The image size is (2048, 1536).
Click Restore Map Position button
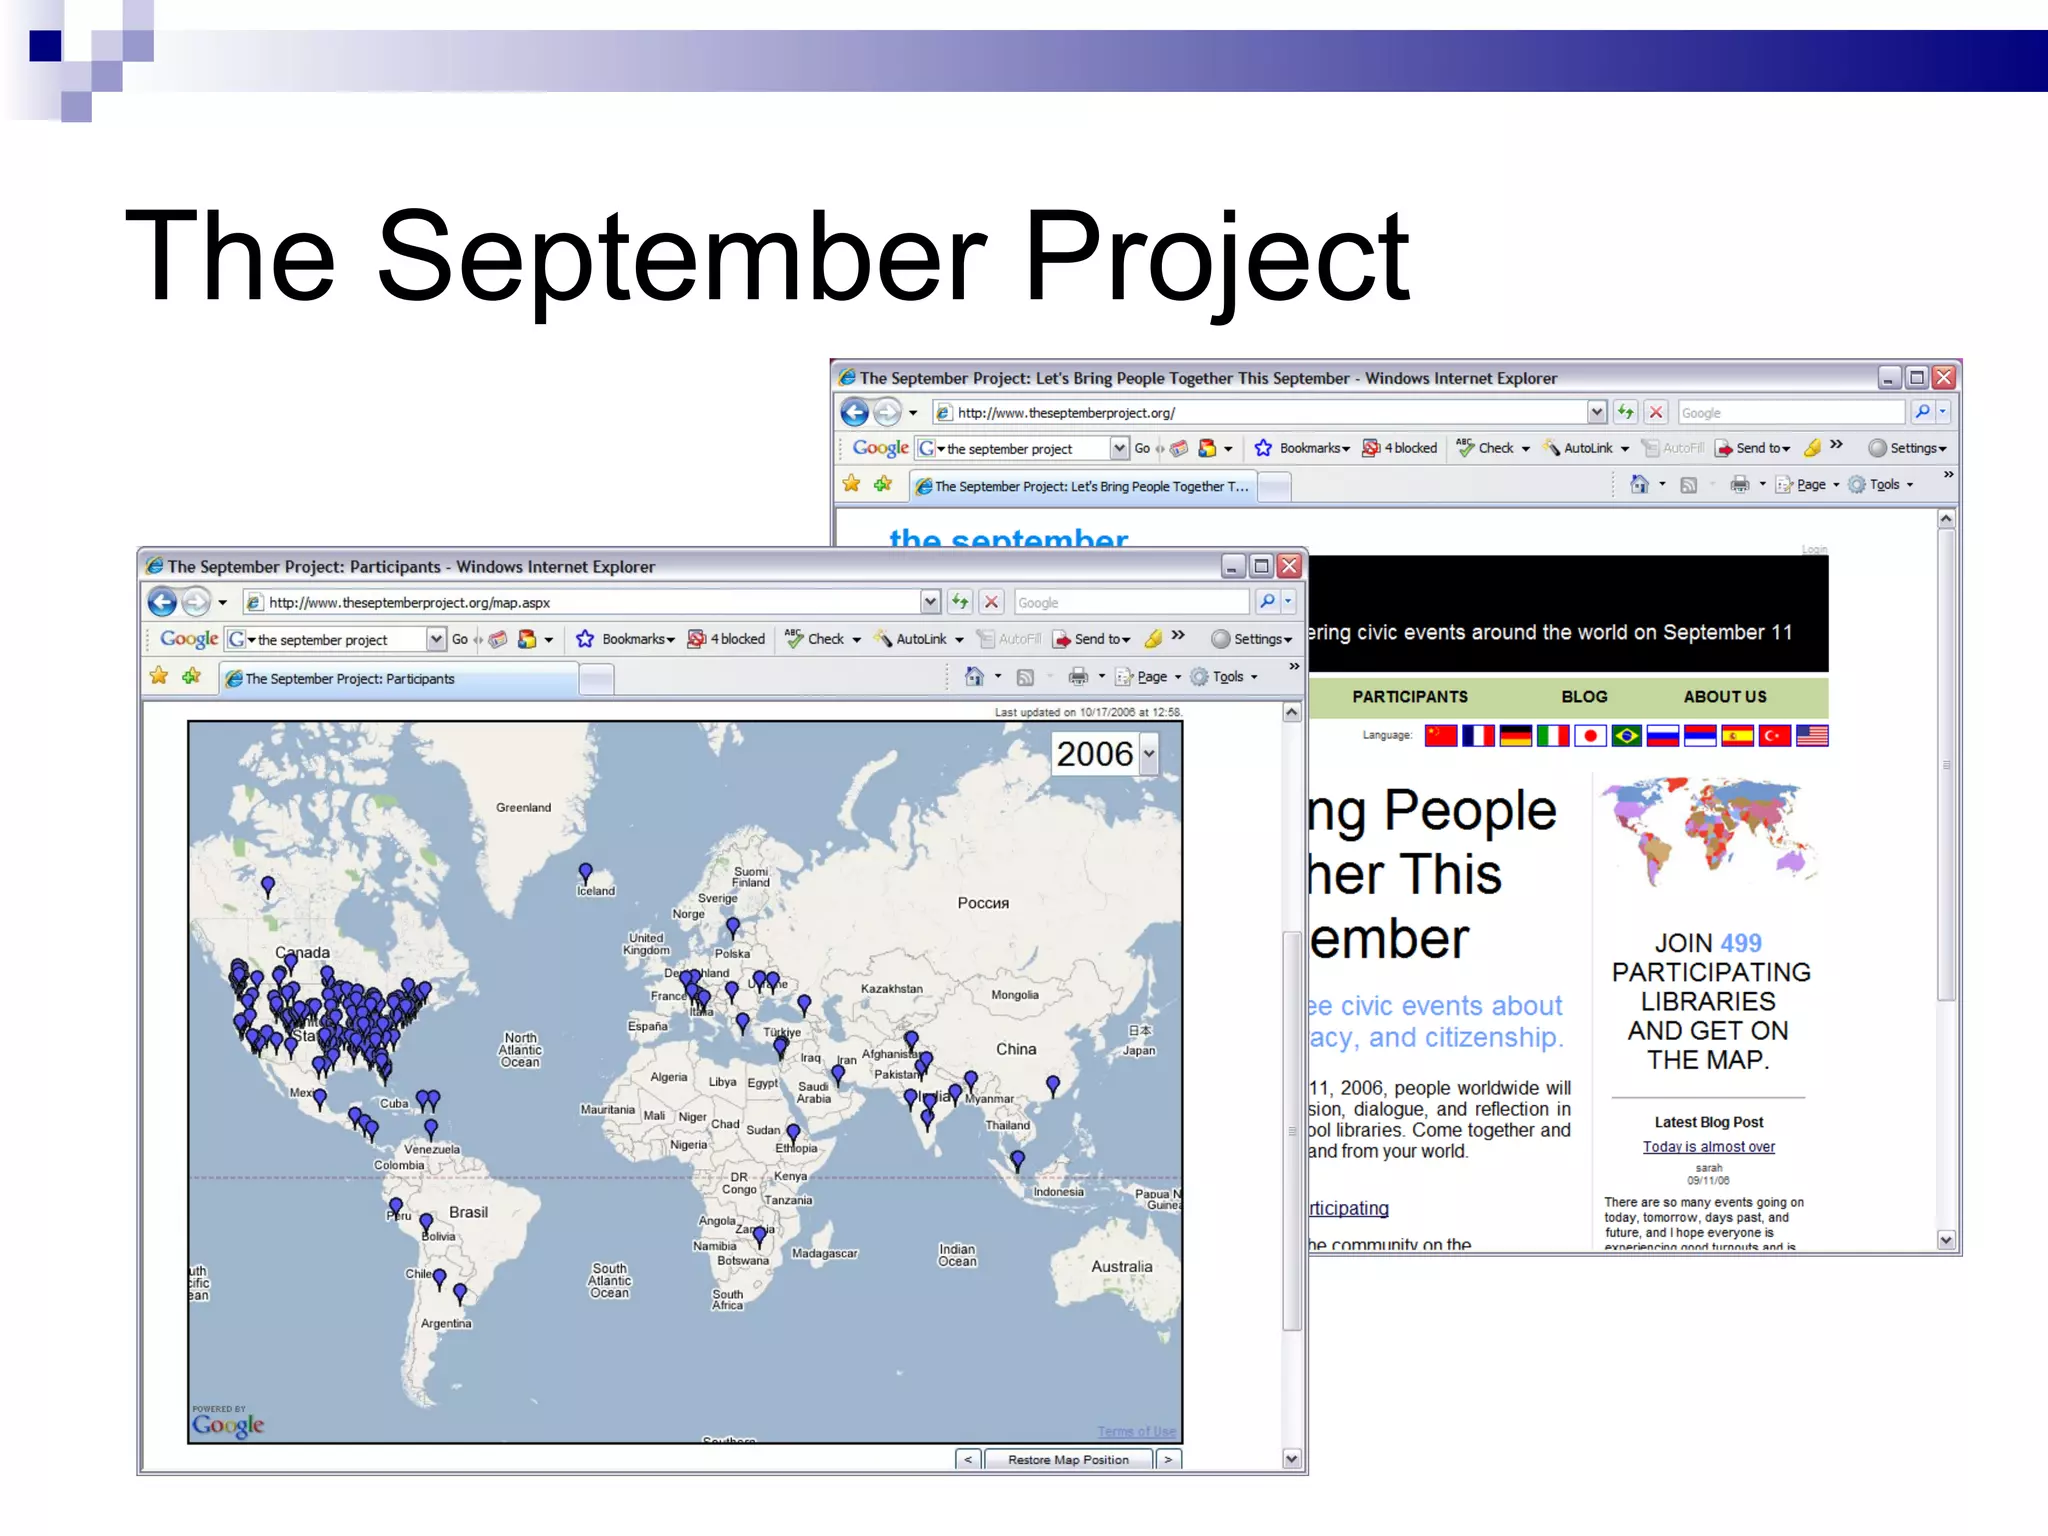[1068, 1460]
